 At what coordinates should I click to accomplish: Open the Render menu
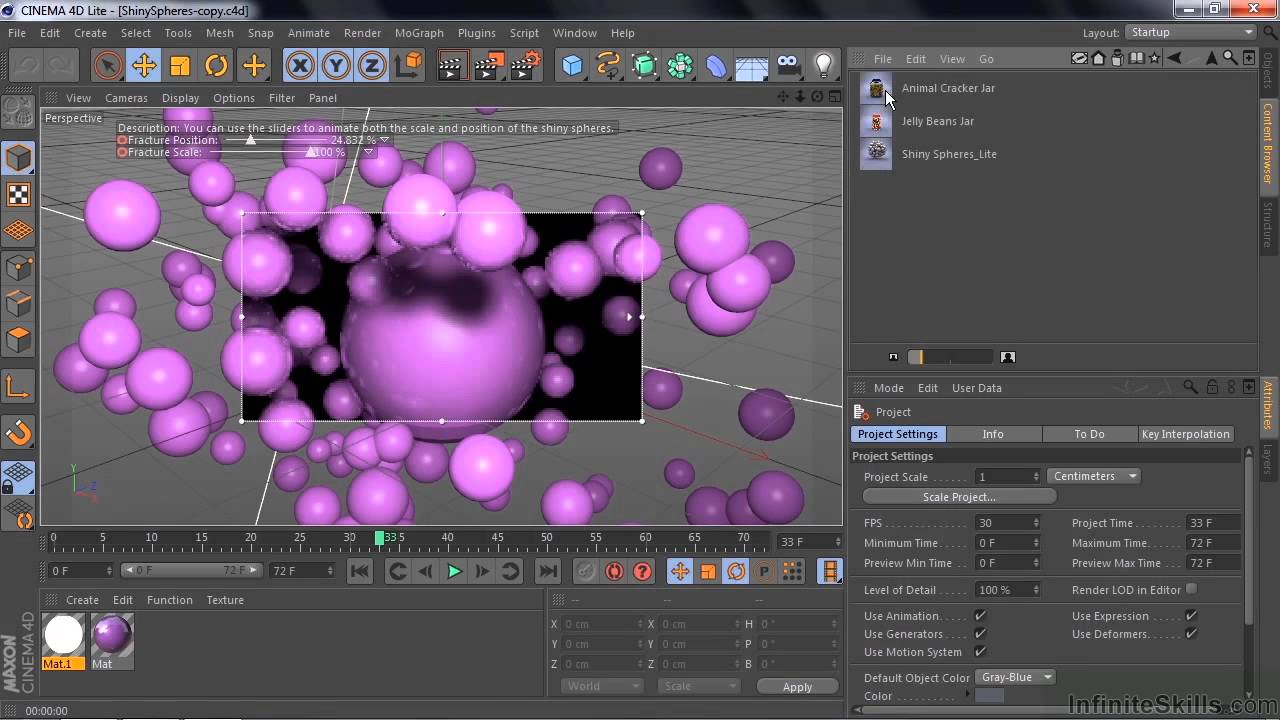click(x=362, y=32)
